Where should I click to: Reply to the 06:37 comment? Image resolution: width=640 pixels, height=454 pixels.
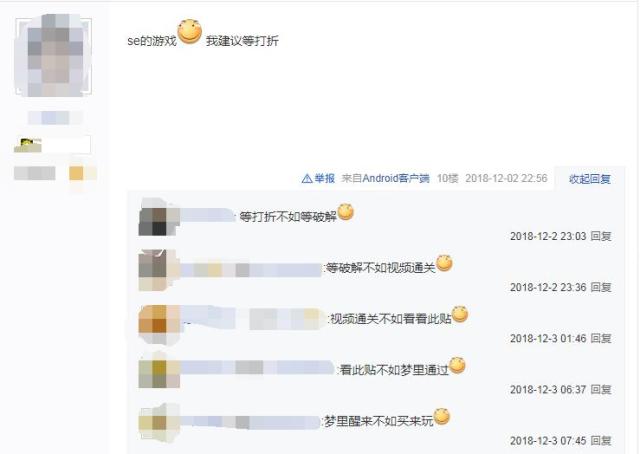click(x=601, y=389)
